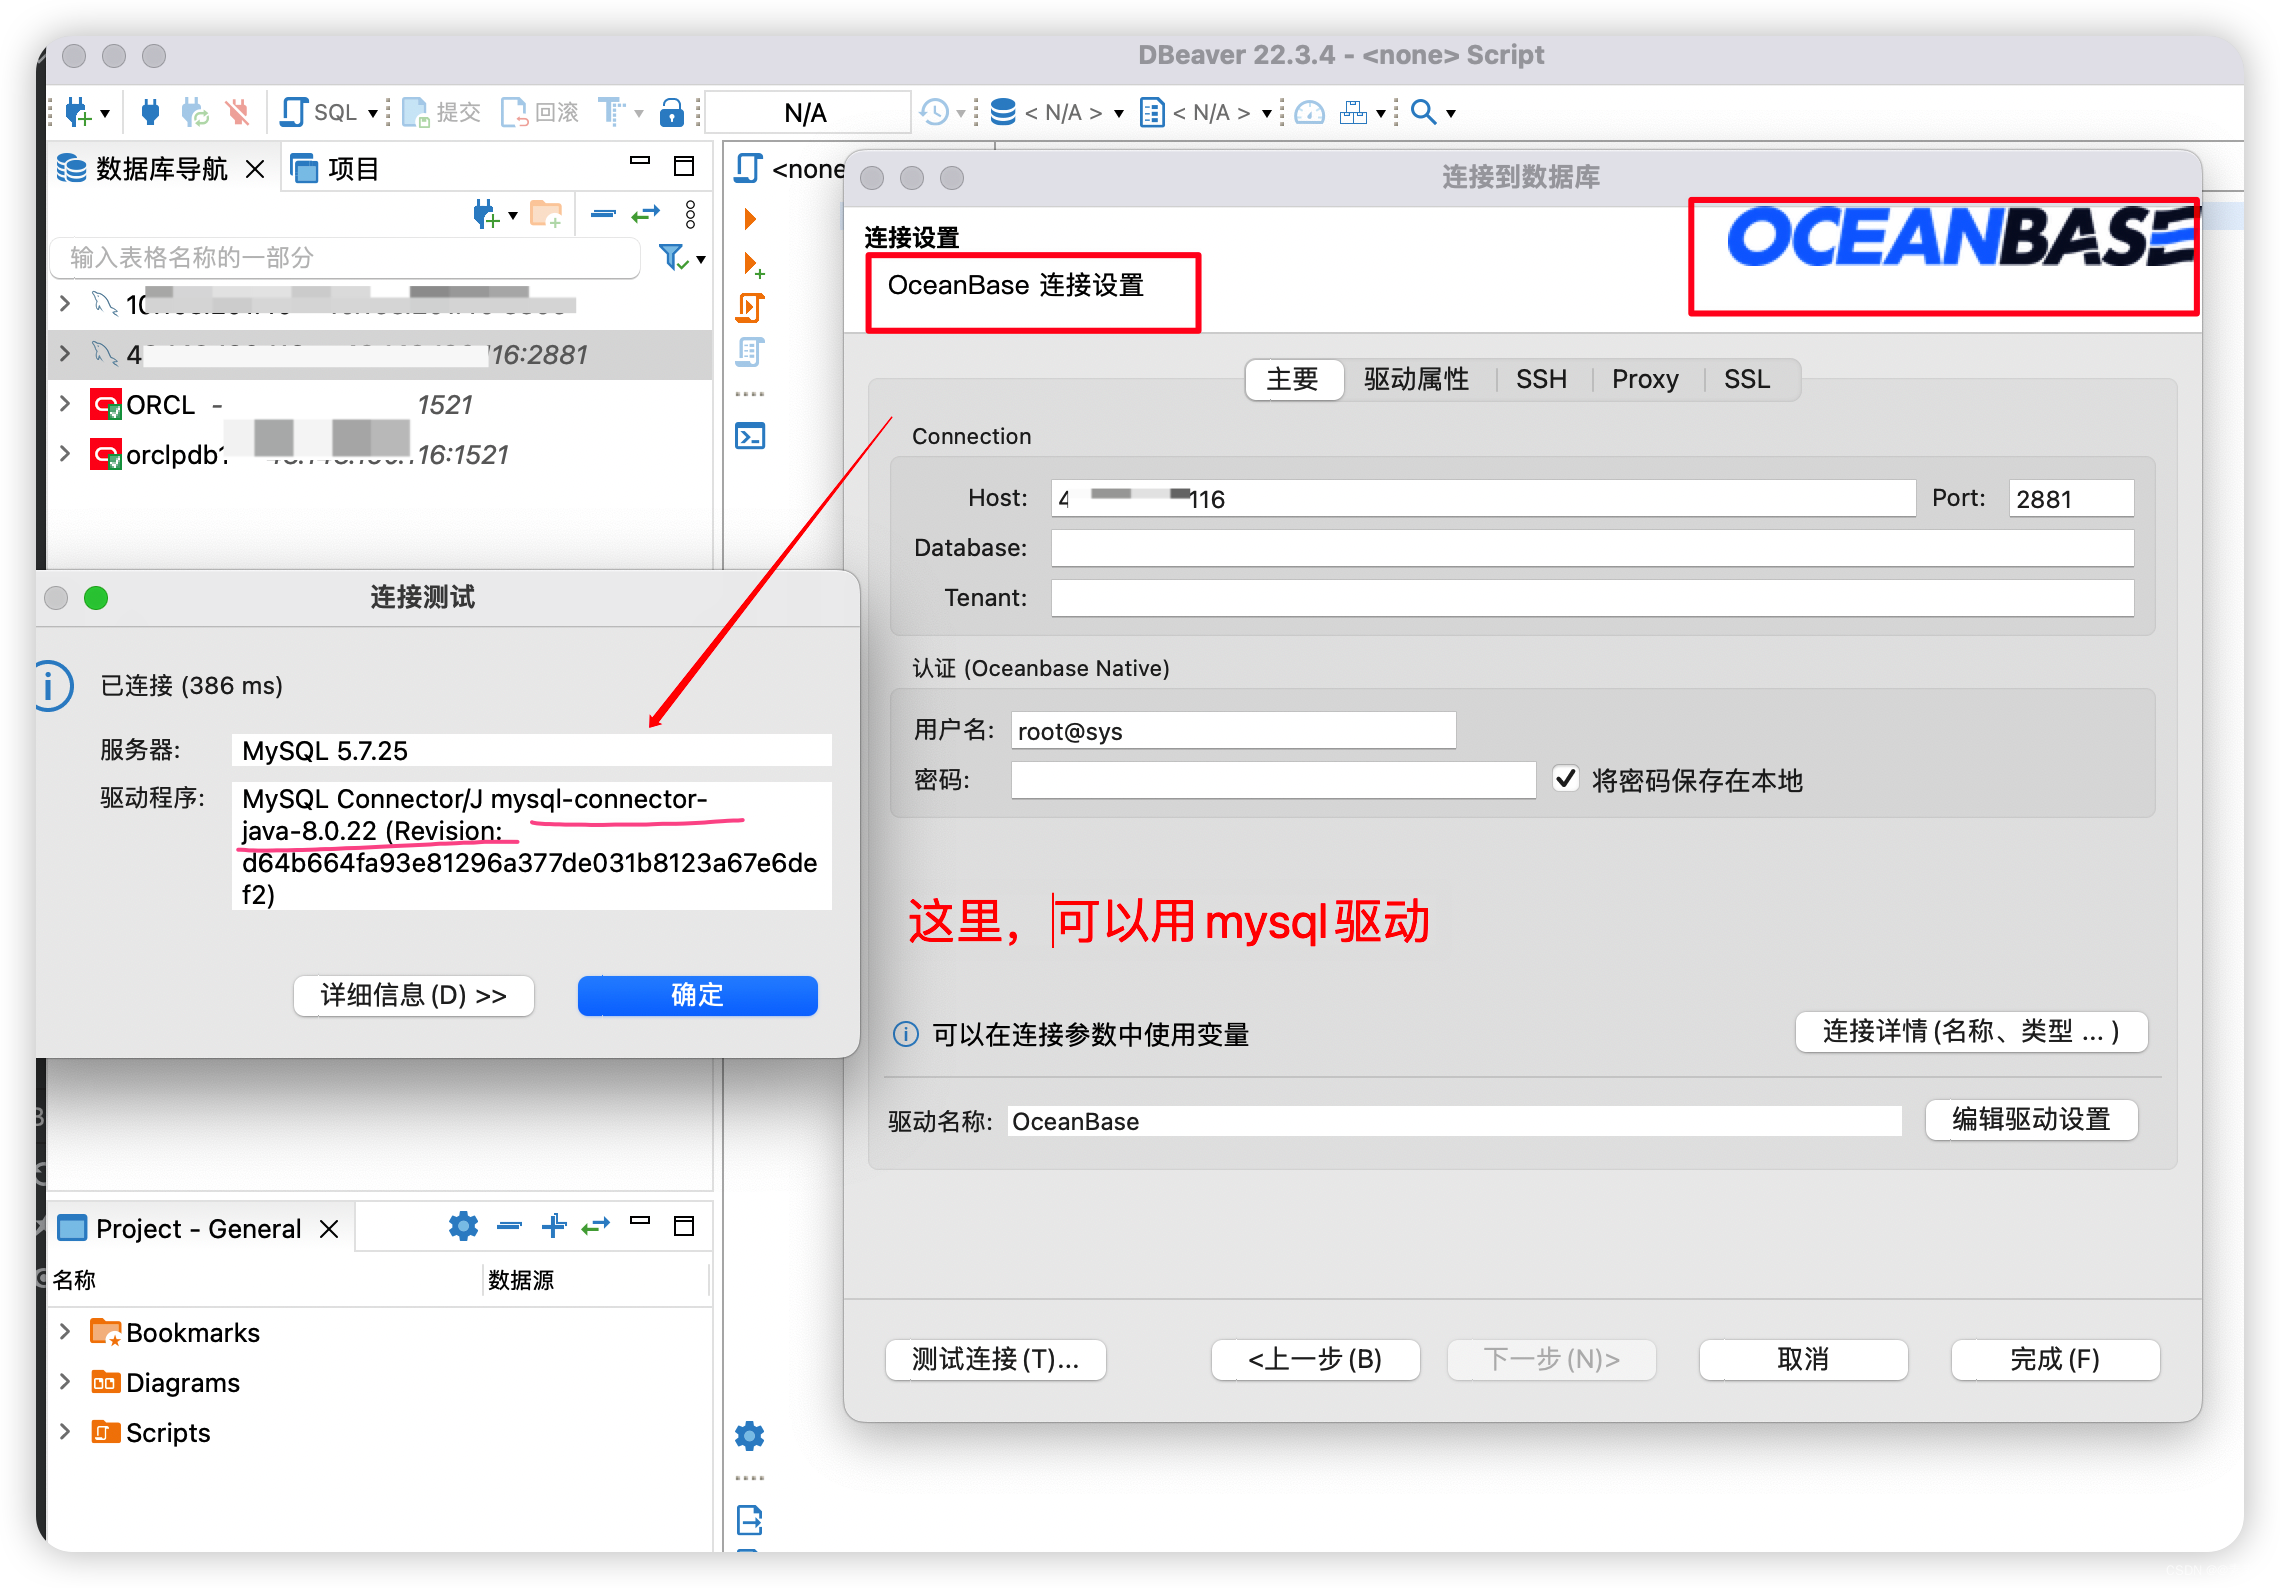Screen dimensions: 2280x1588
Task: Open the SQL button dropdown arrow
Action: point(373,113)
